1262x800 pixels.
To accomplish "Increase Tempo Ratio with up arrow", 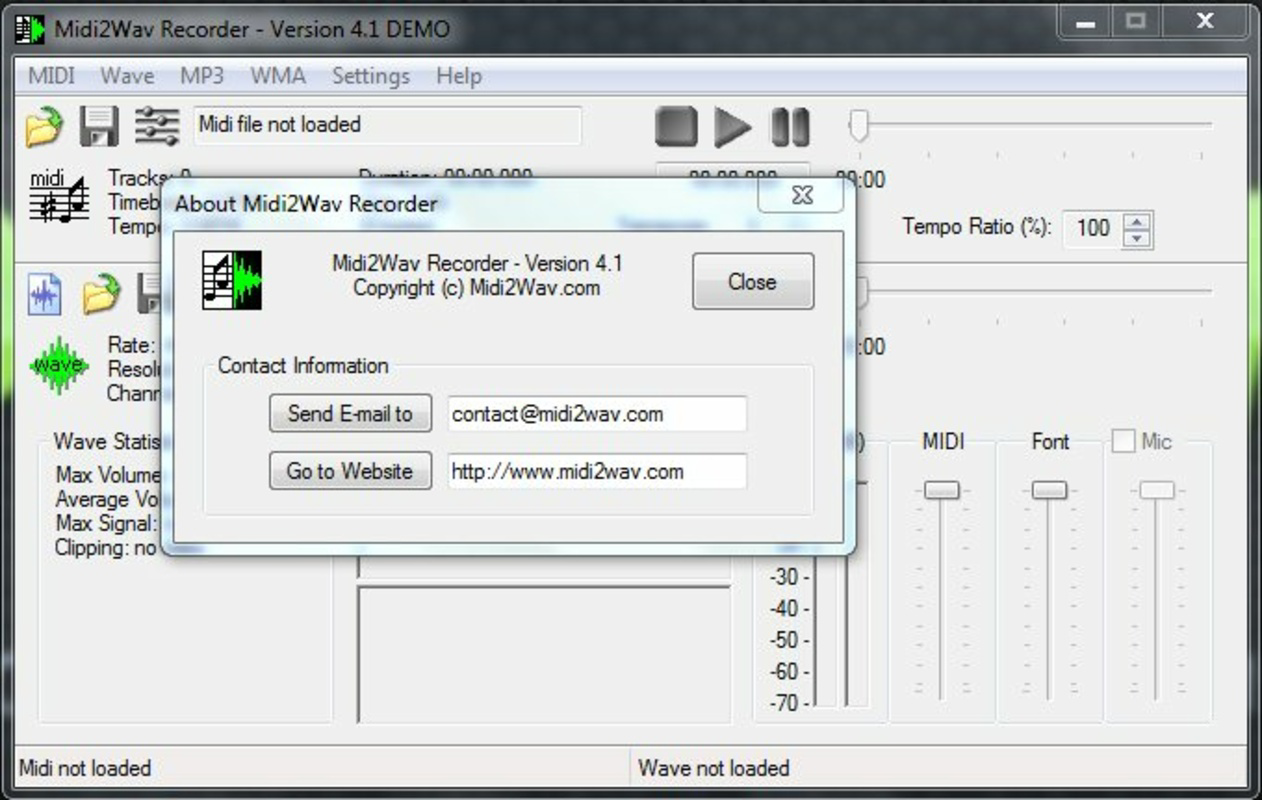I will (1137, 221).
